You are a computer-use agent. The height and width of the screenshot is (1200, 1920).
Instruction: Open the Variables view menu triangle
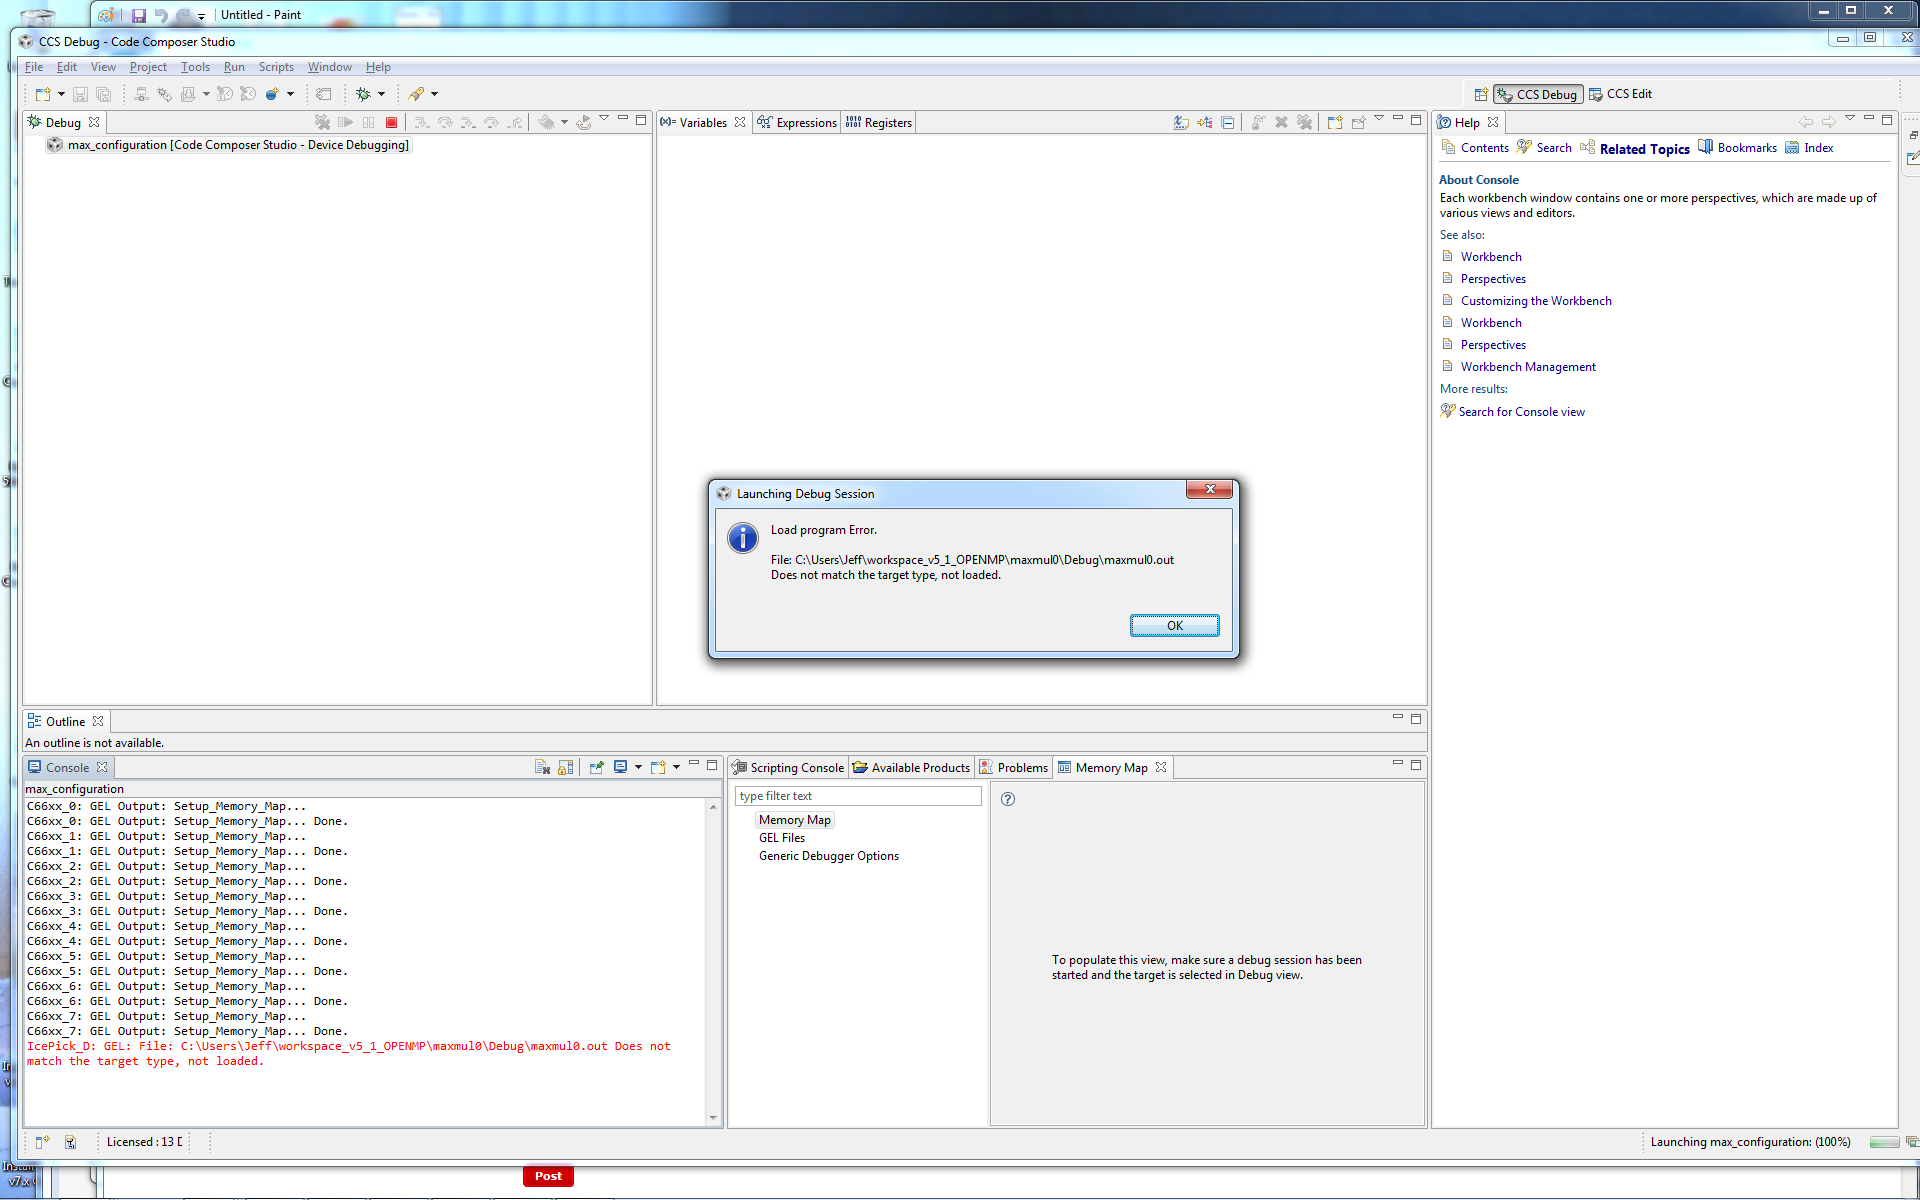tap(1379, 119)
